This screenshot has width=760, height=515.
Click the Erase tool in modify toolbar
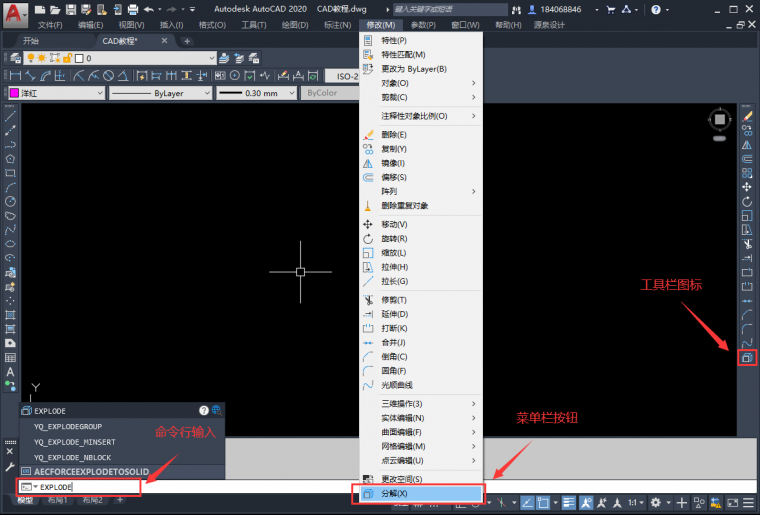click(747, 116)
